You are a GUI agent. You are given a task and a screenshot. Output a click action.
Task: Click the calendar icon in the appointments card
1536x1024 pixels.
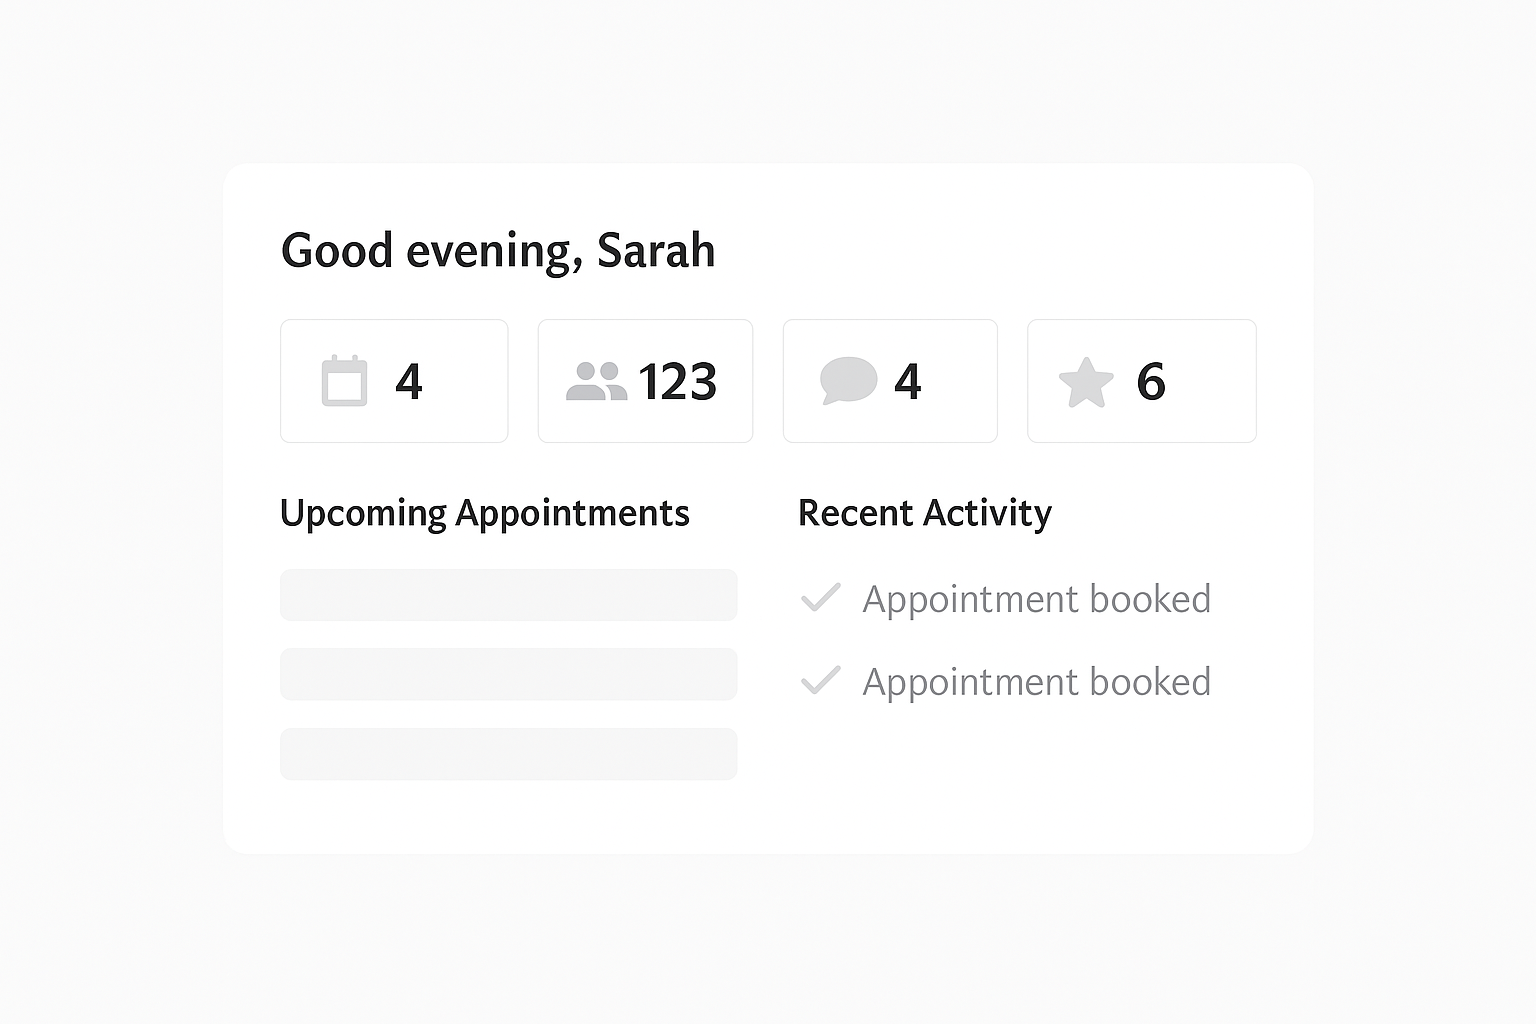pos(345,381)
